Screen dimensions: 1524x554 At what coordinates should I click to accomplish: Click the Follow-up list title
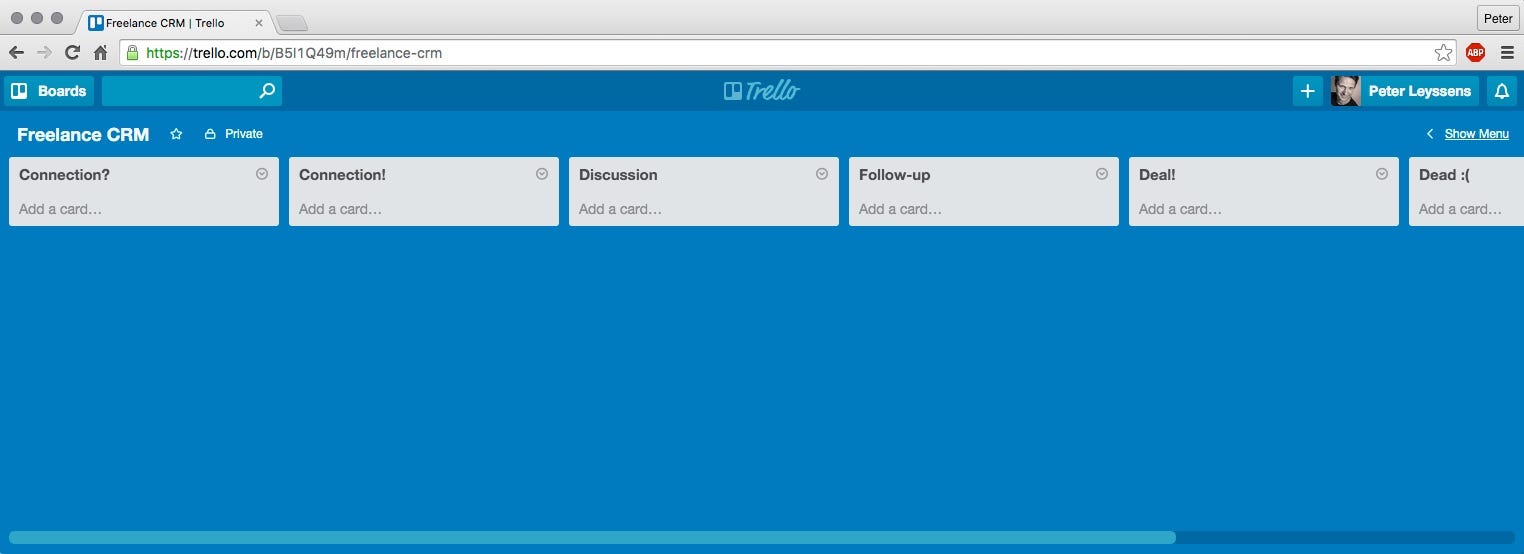pyautogui.click(x=894, y=174)
